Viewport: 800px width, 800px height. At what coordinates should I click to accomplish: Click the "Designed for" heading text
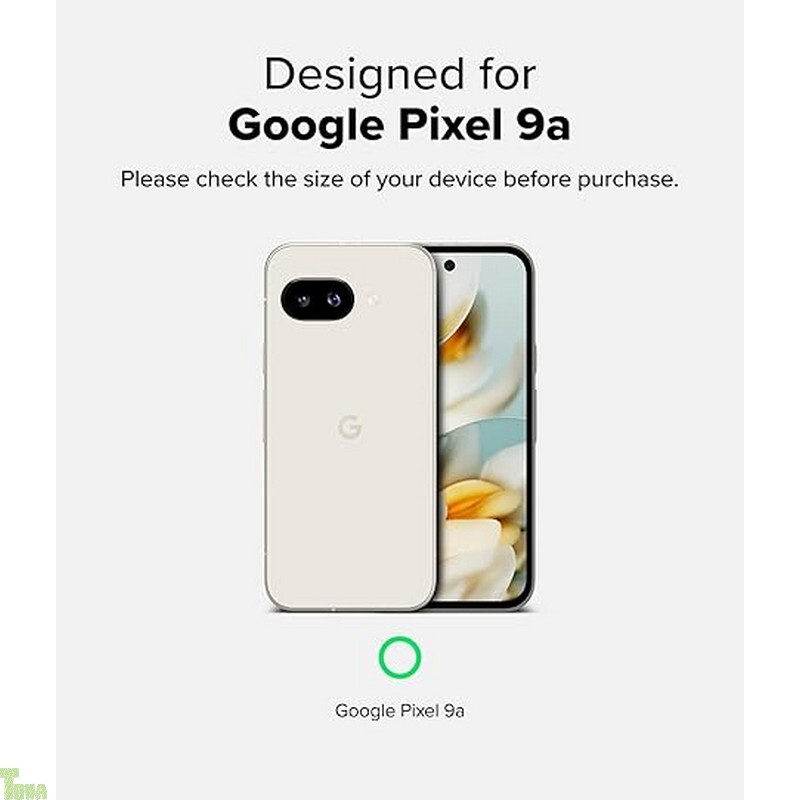(x=400, y=74)
